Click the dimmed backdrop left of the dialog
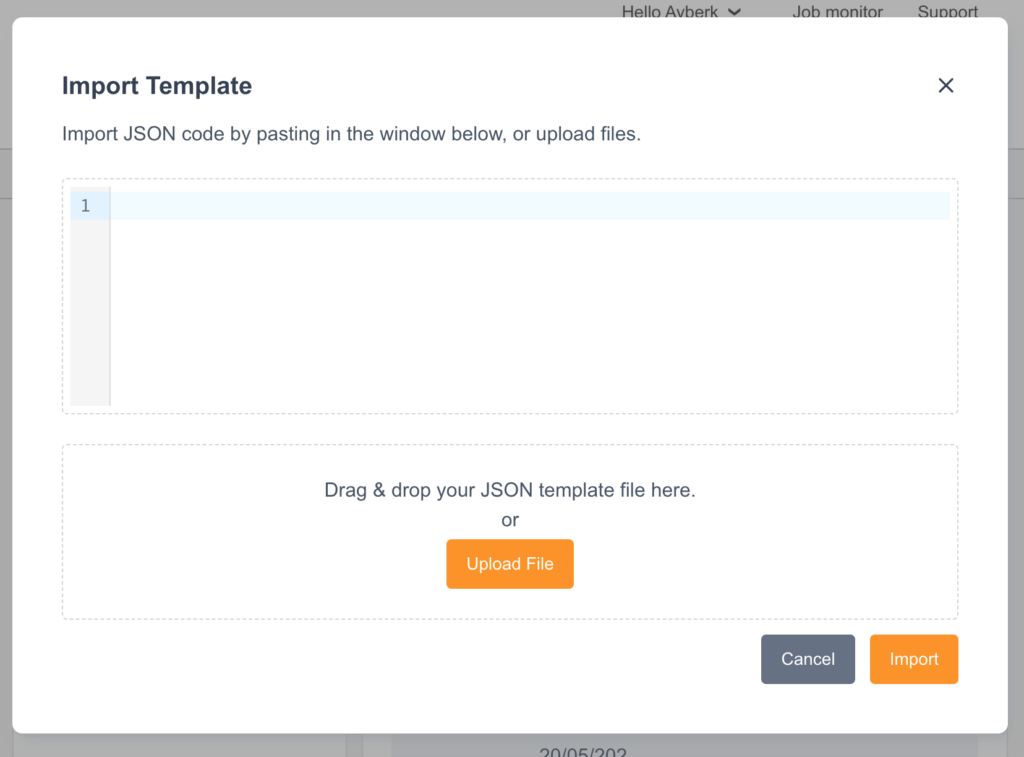 [5, 400]
